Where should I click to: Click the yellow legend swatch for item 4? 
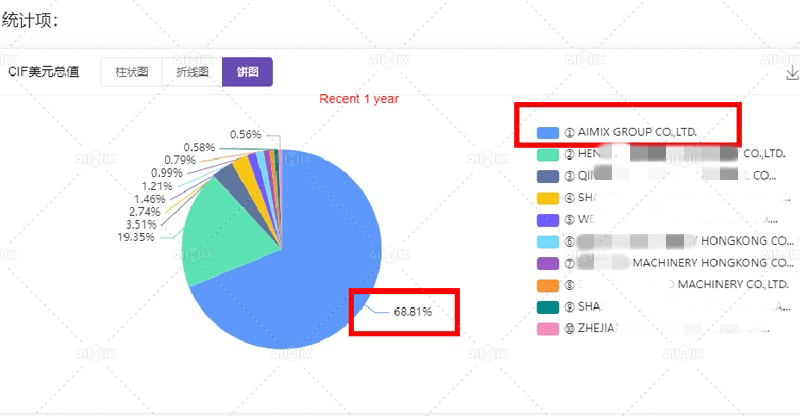[547, 198]
